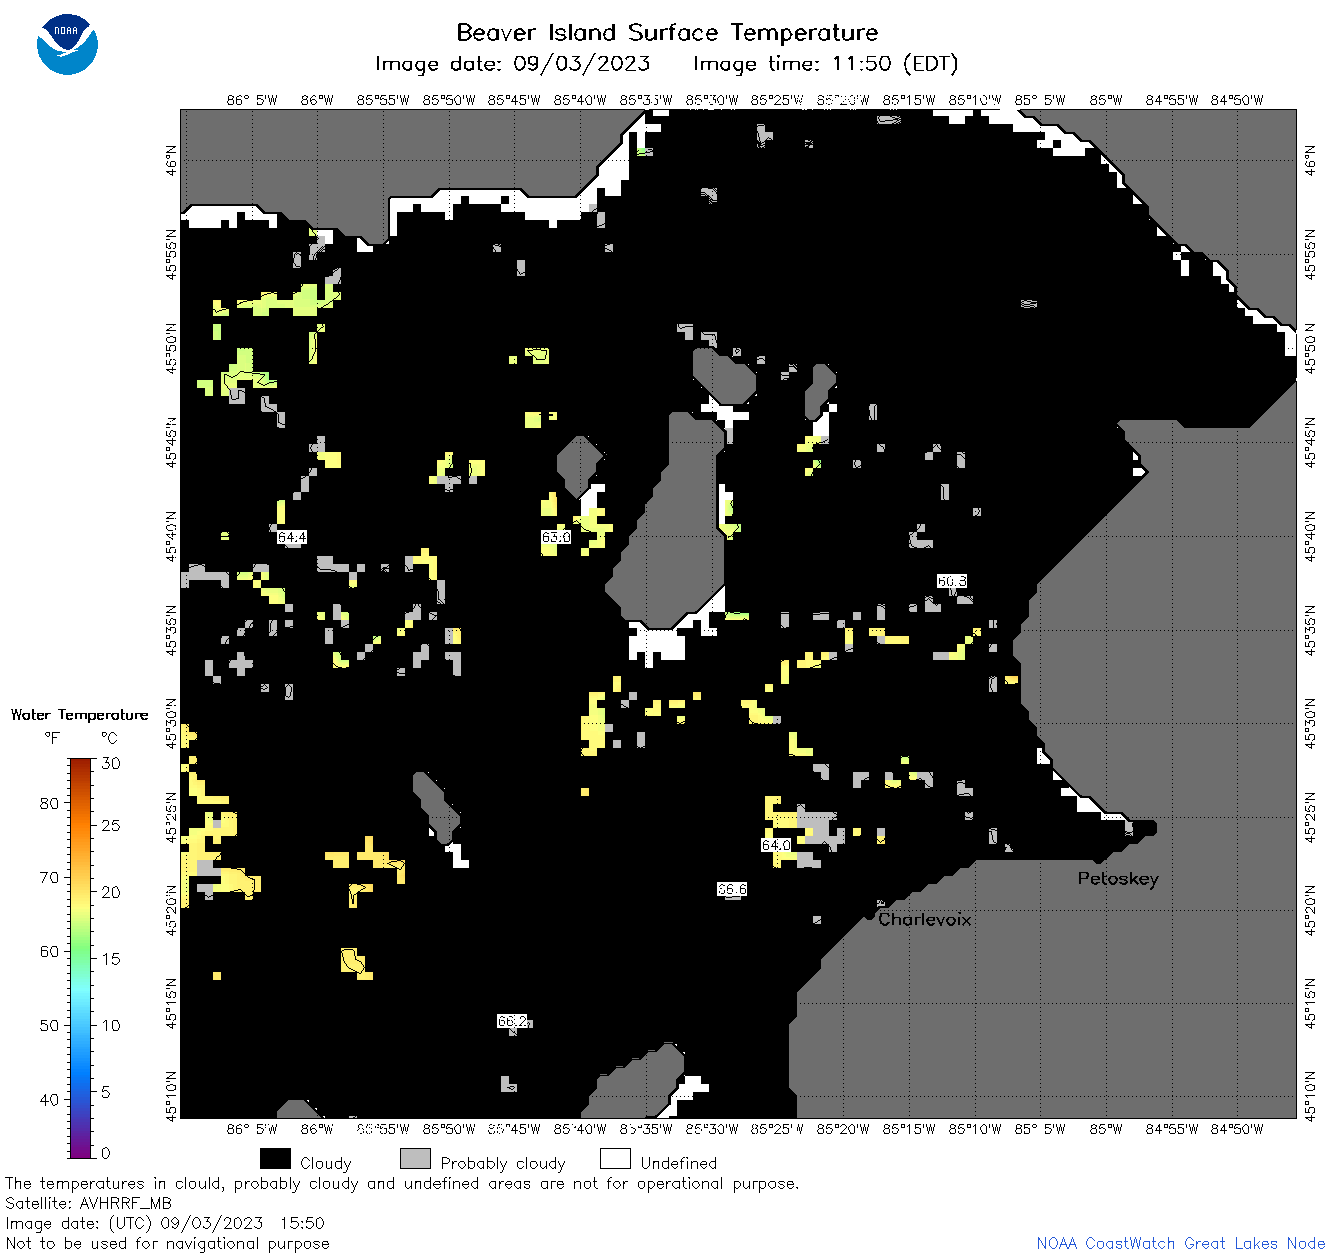Open the NOAA CoastWatch Great Lakes Node link
1336x1259 pixels.
(x=1180, y=1243)
